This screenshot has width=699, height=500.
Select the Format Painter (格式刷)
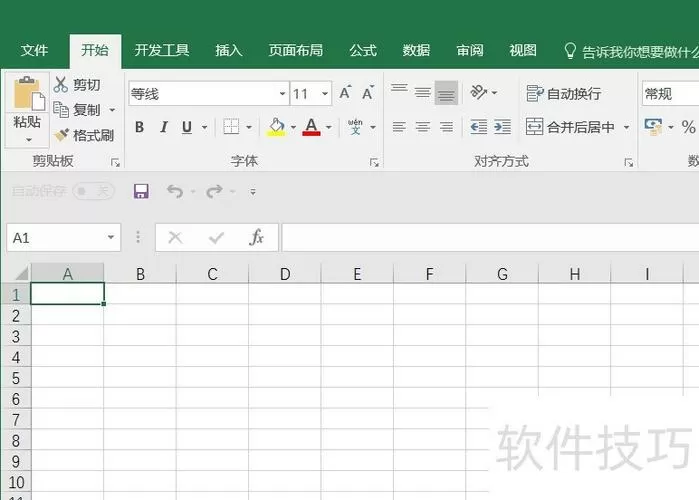pyautogui.click(x=84, y=135)
